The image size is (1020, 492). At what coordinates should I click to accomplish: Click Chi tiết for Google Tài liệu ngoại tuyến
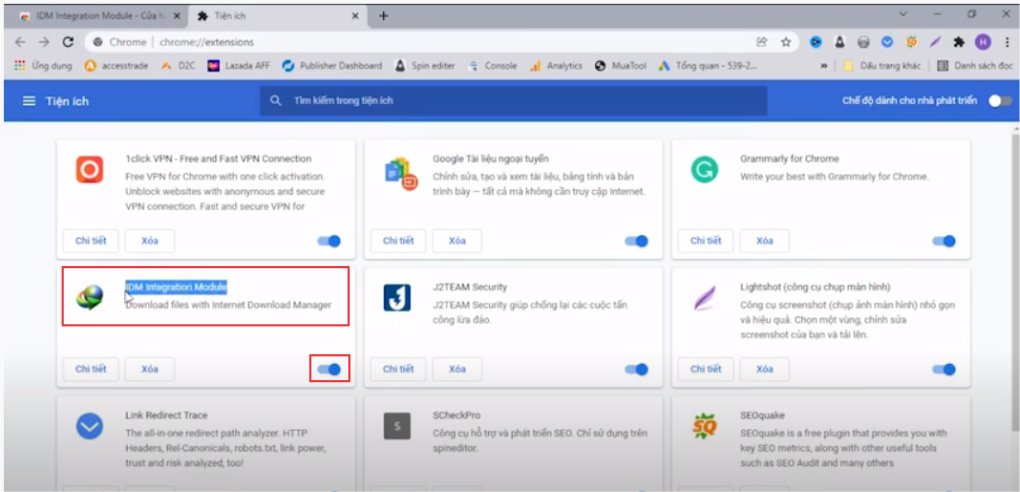click(x=398, y=241)
